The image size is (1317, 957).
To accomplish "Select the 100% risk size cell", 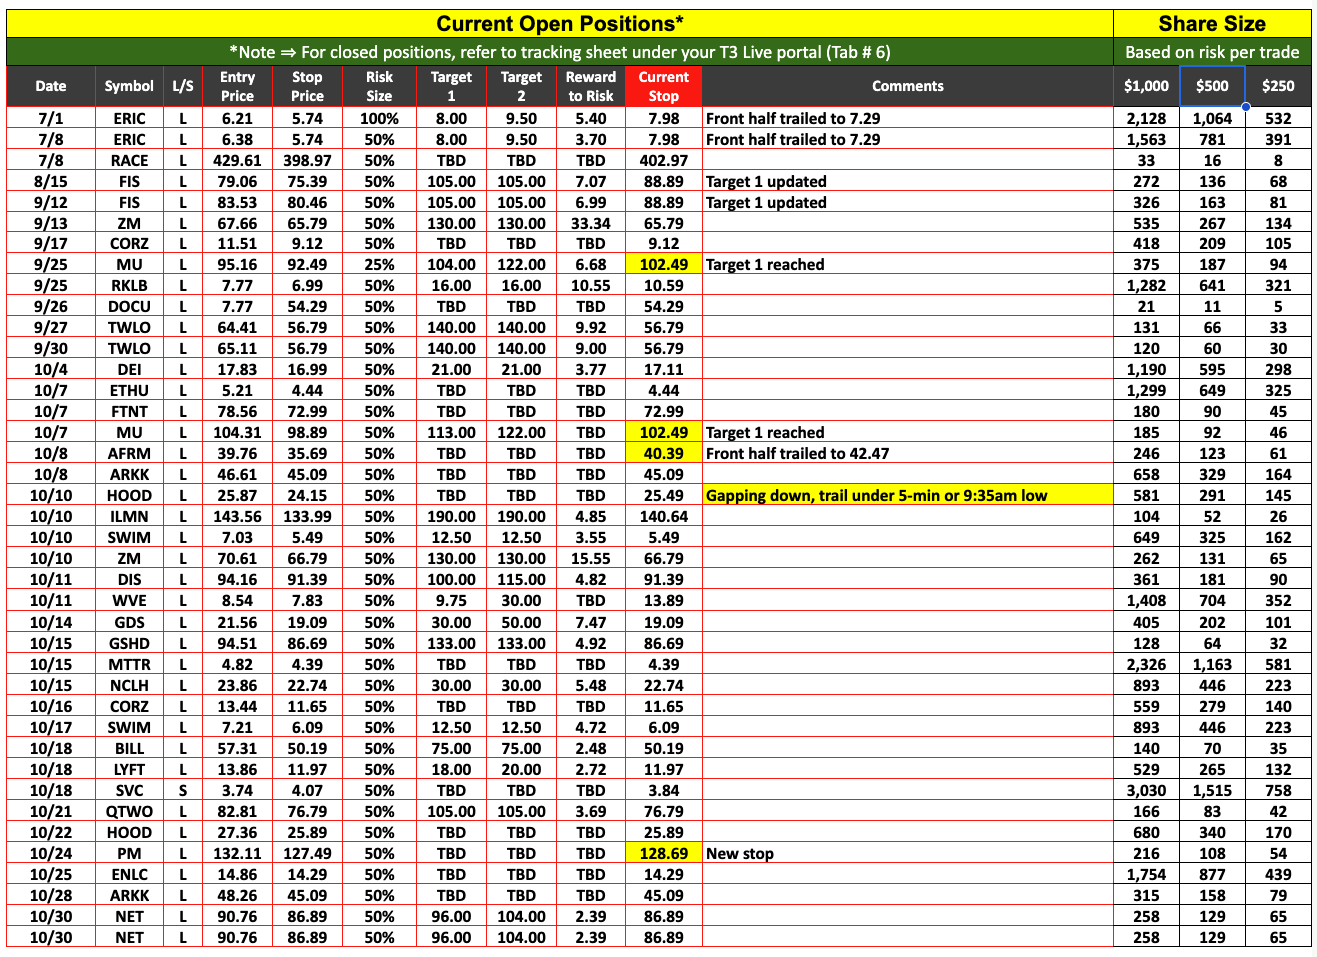I will [x=379, y=118].
